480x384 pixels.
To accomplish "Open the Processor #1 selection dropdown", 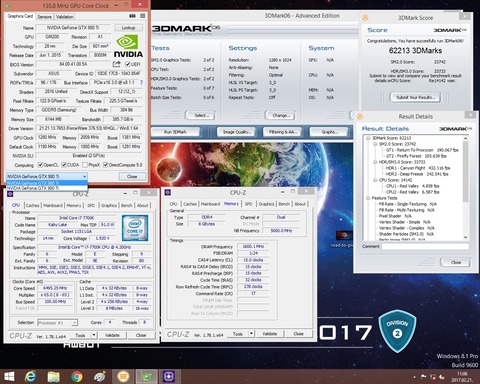I will click(x=58, y=322).
